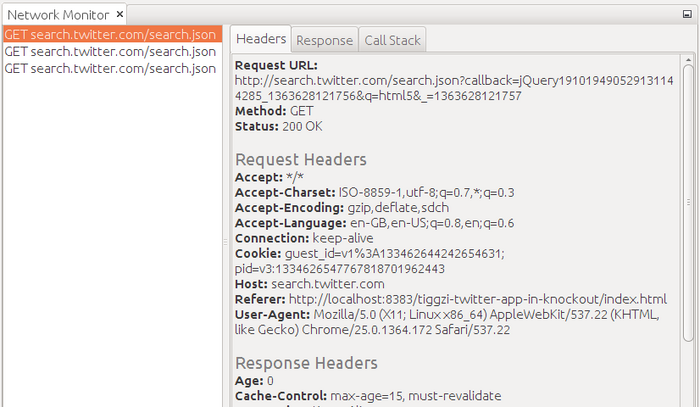Screen dimensions: 700x407
Task: Click the Request Headers heading
Action: pos(300,159)
